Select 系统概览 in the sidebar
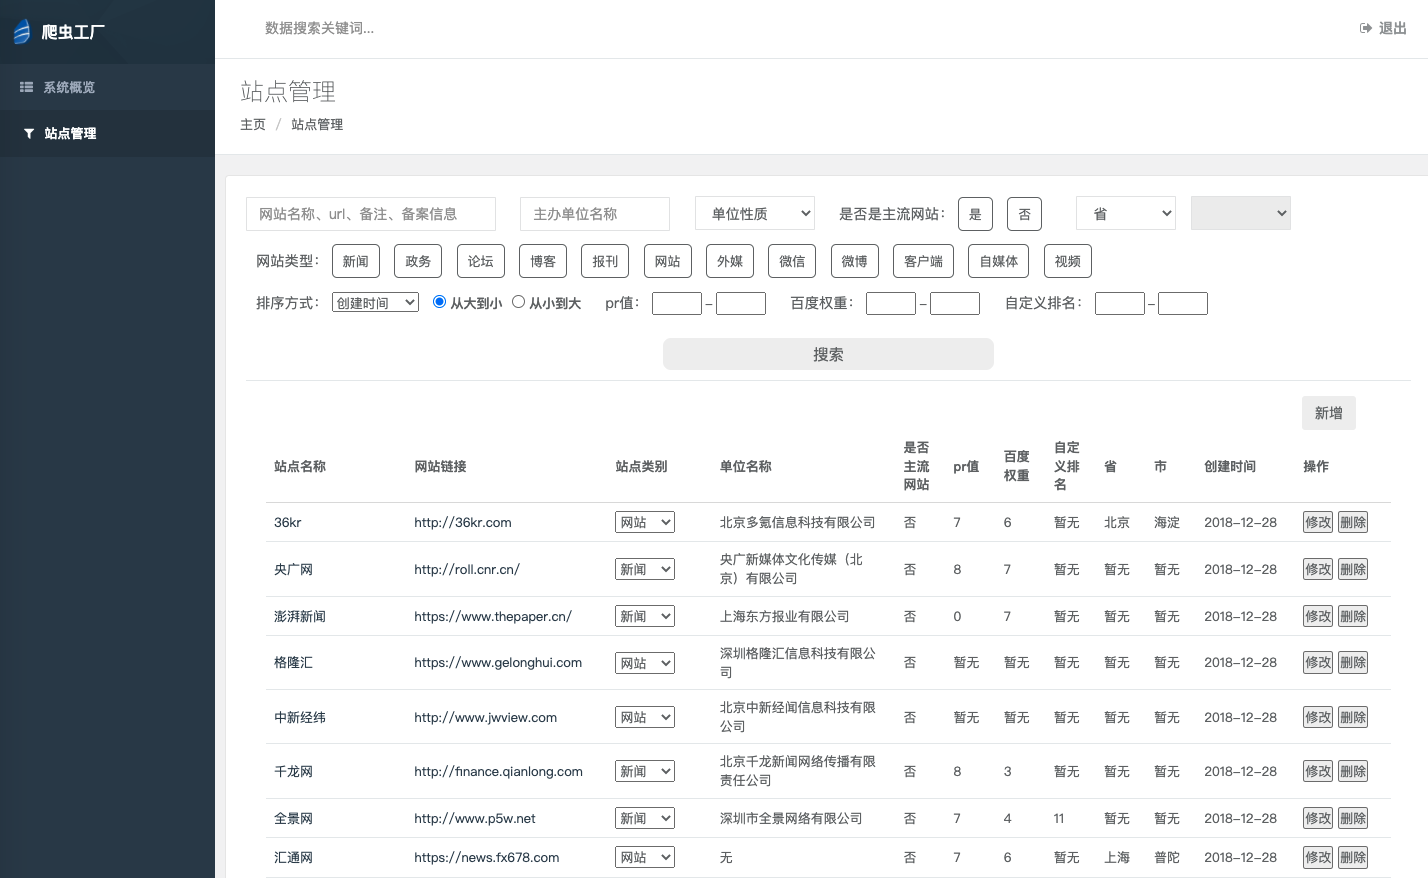Viewport: 1428px width, 878px height. click(x=69, y=87)
